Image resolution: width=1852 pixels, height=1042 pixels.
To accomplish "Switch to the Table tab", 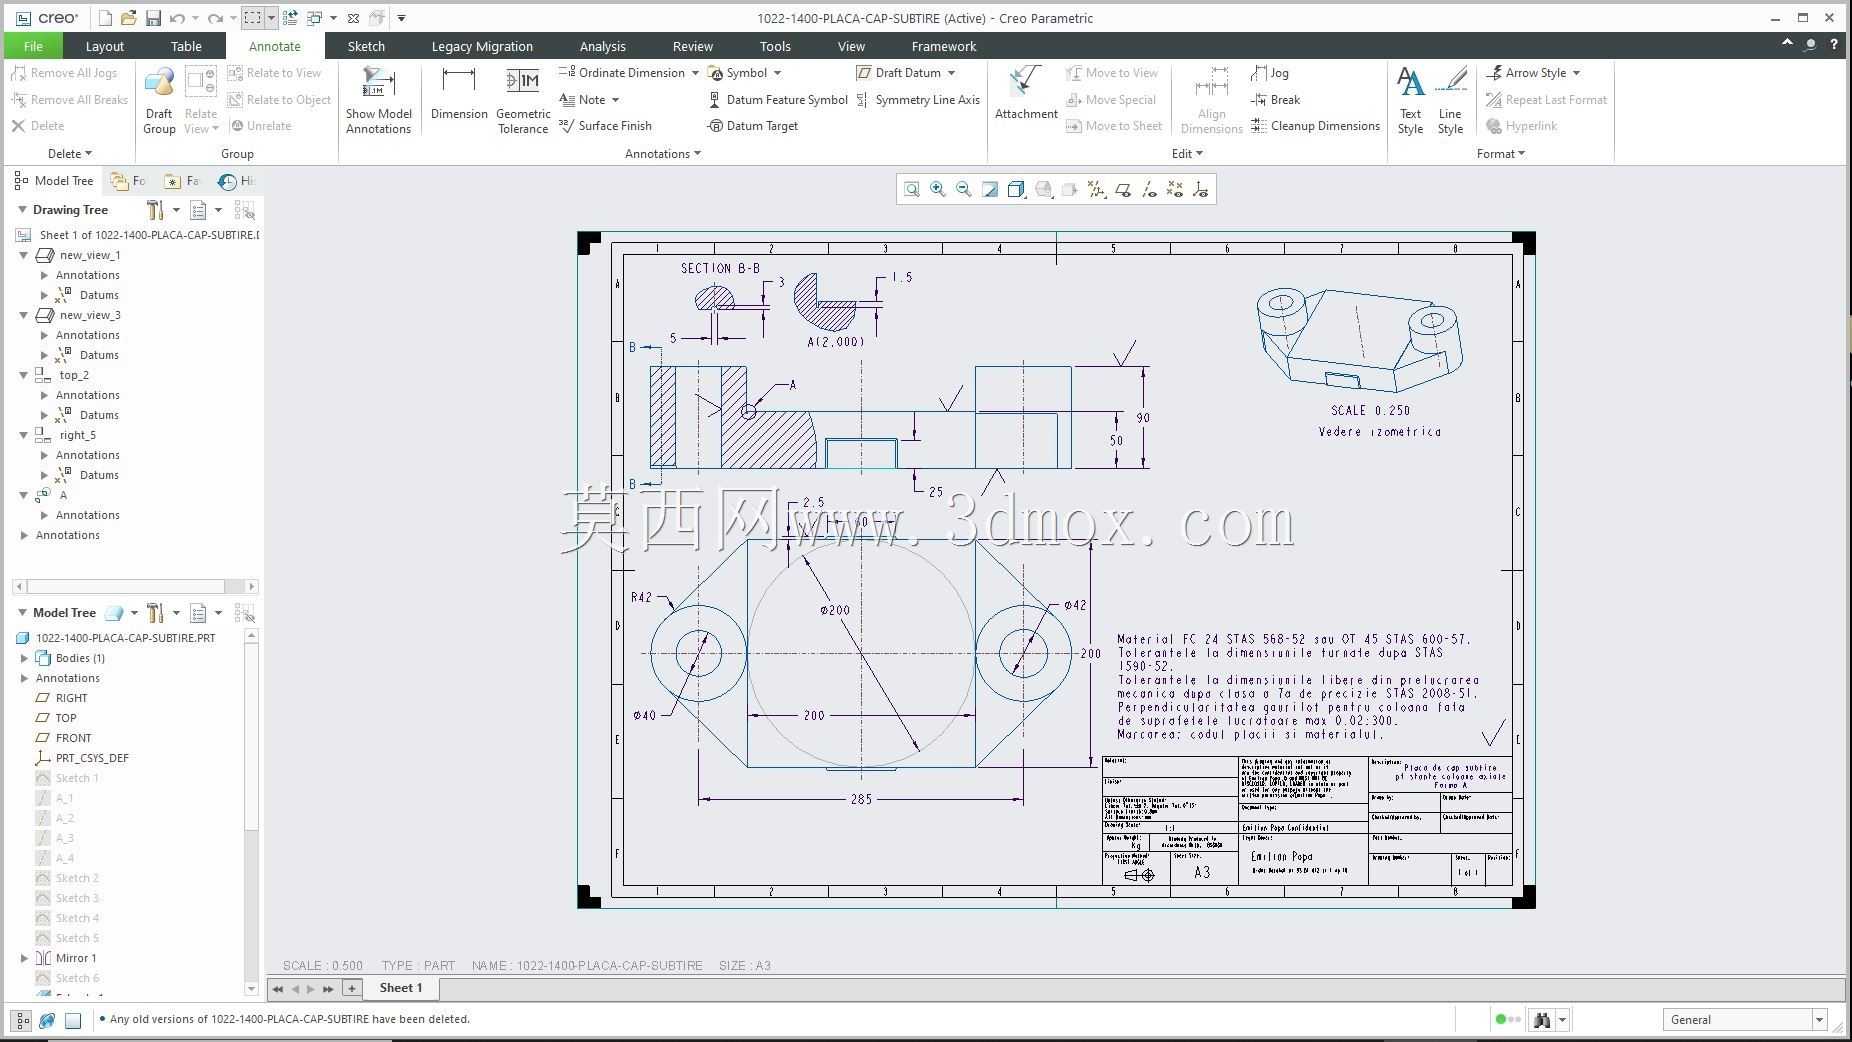I will 186,46.
